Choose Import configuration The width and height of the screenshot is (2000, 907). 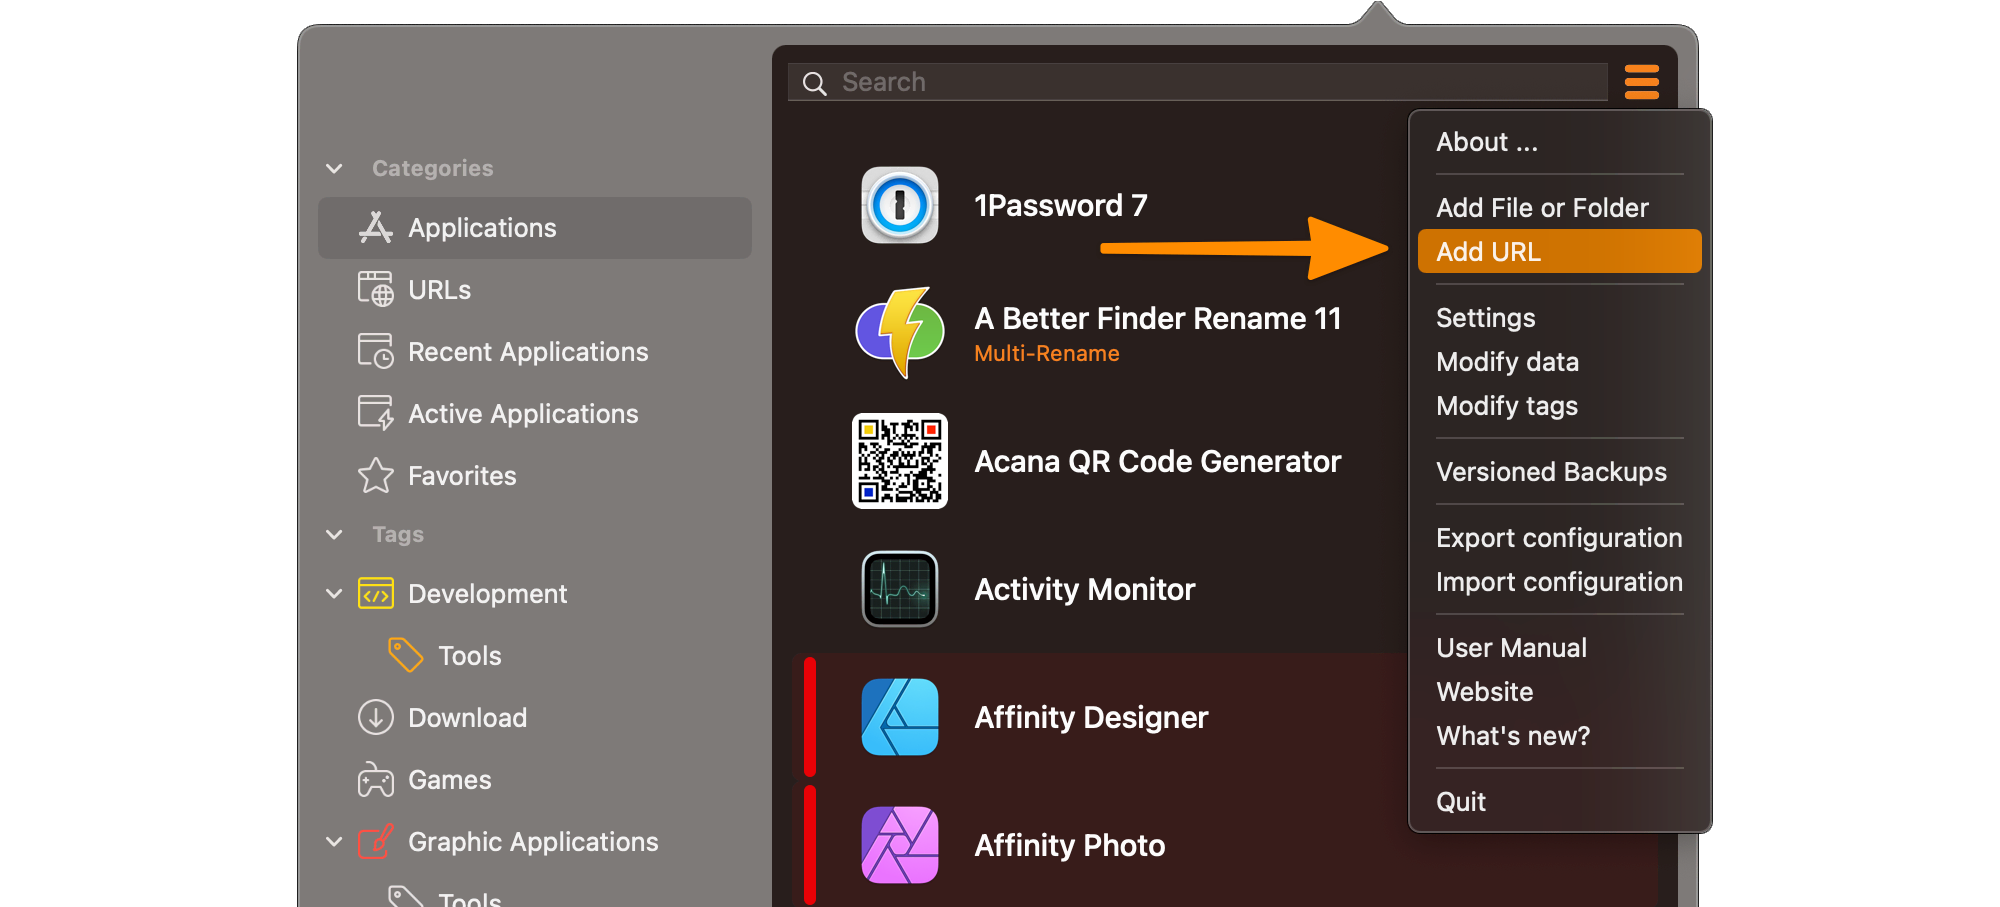pos(1560,582)
